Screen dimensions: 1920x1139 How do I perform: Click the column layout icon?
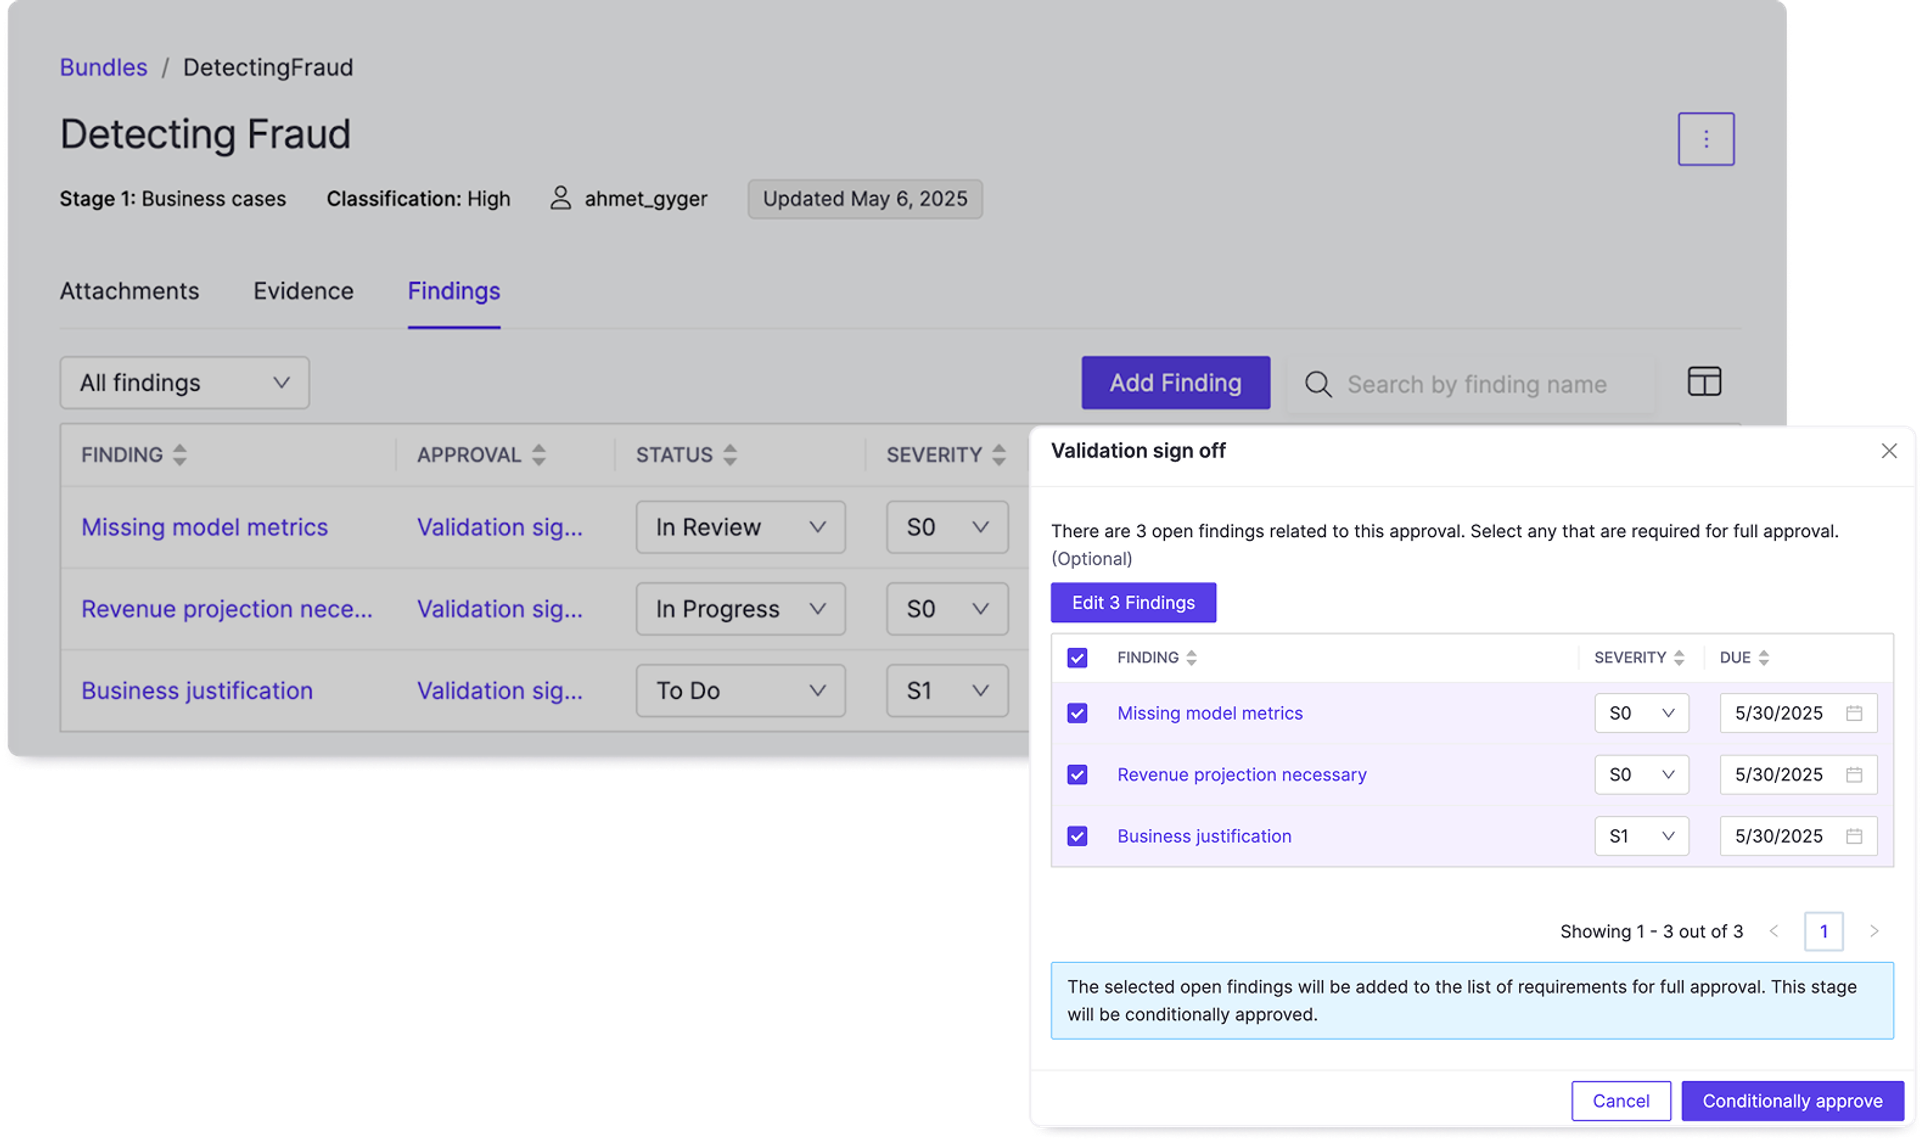[x=1704, y=381]
